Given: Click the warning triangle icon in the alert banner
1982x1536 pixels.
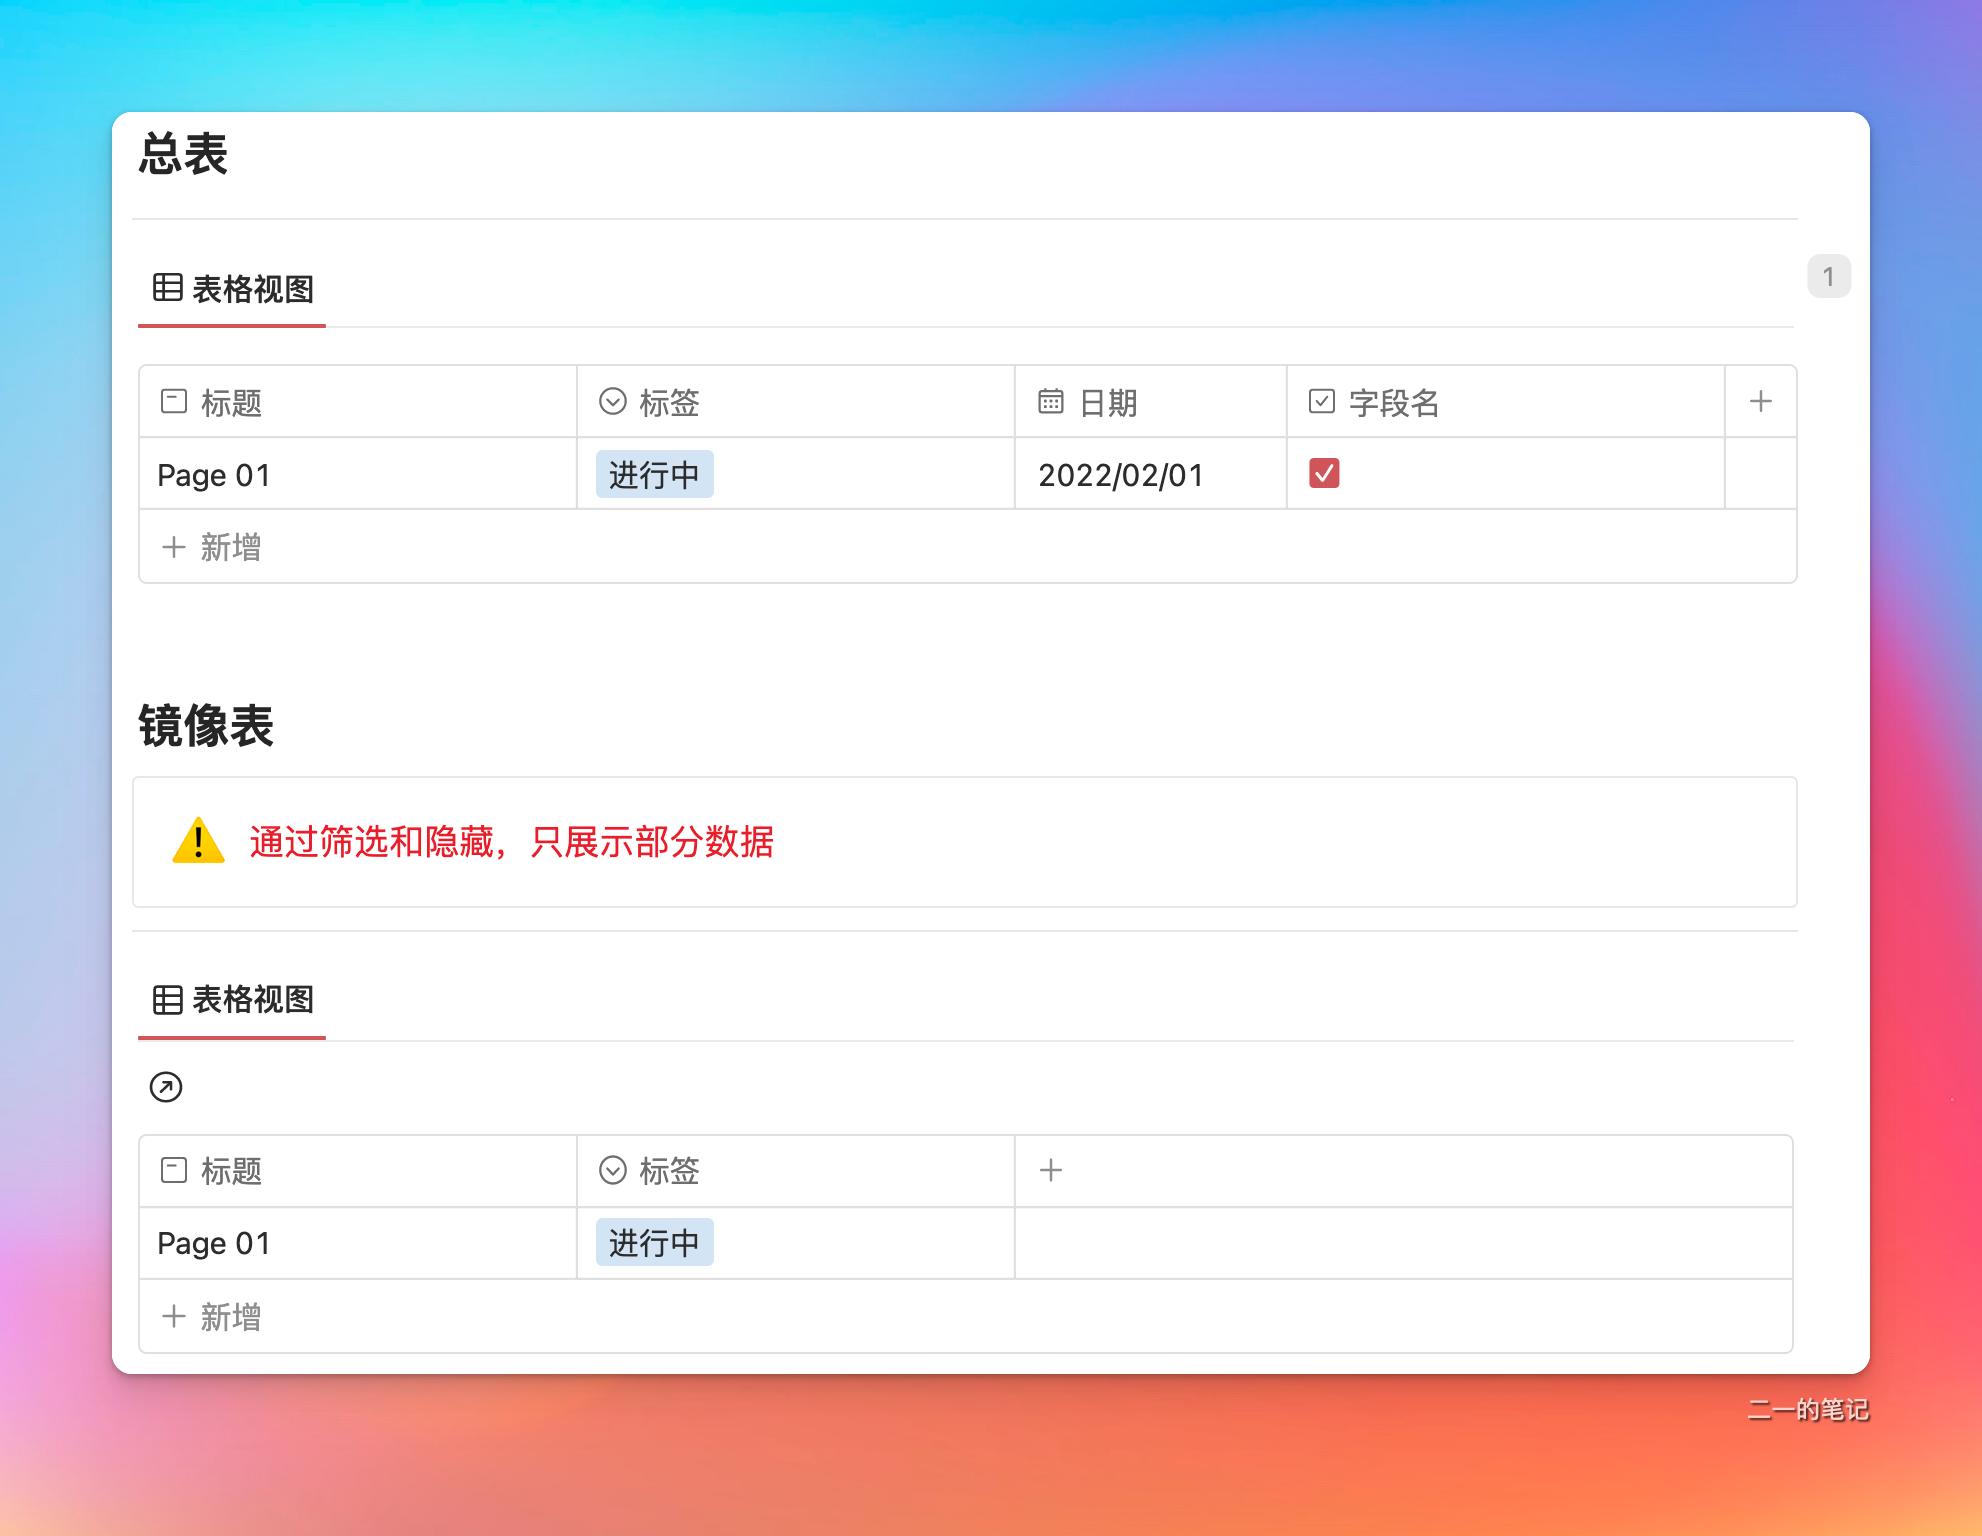Looking at the screenshot, I should (197, 843).
